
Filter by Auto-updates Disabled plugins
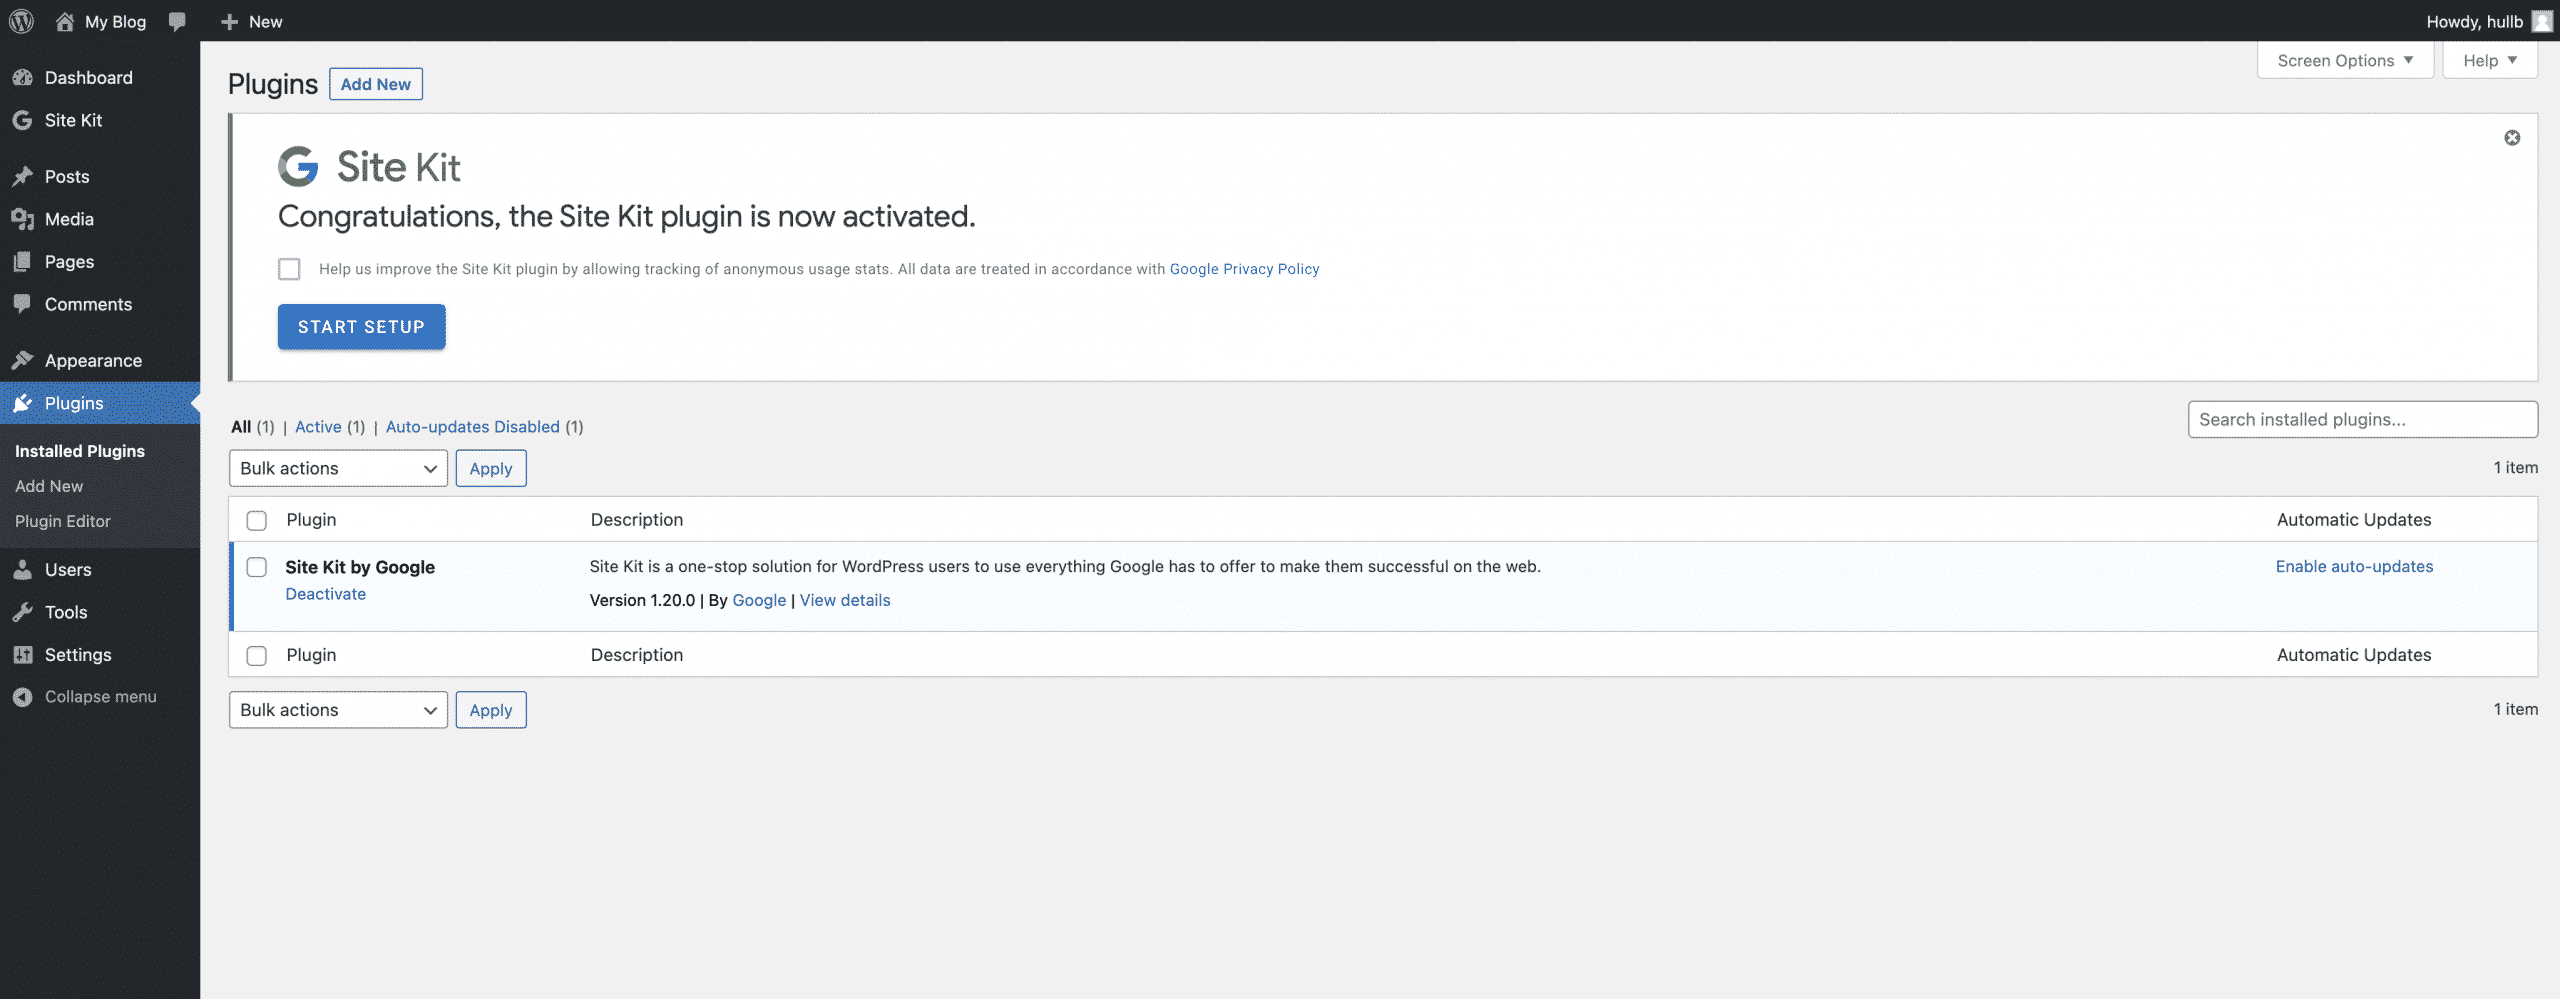(x=472, y=427)
